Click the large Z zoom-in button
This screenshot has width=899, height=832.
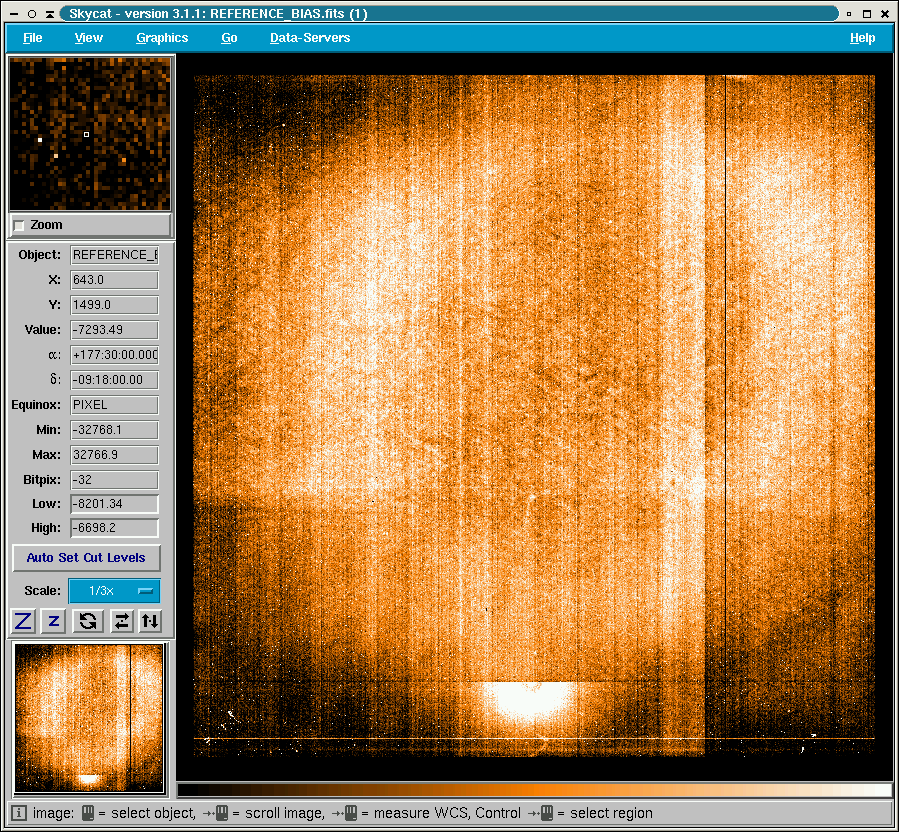coord(24,621)
